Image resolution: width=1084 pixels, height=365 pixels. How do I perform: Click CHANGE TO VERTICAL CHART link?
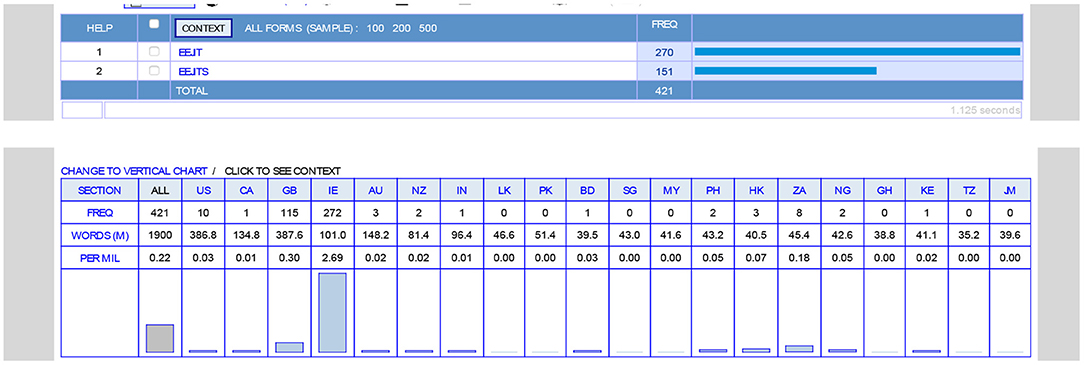pyautogui.click(x=134, y=171)
